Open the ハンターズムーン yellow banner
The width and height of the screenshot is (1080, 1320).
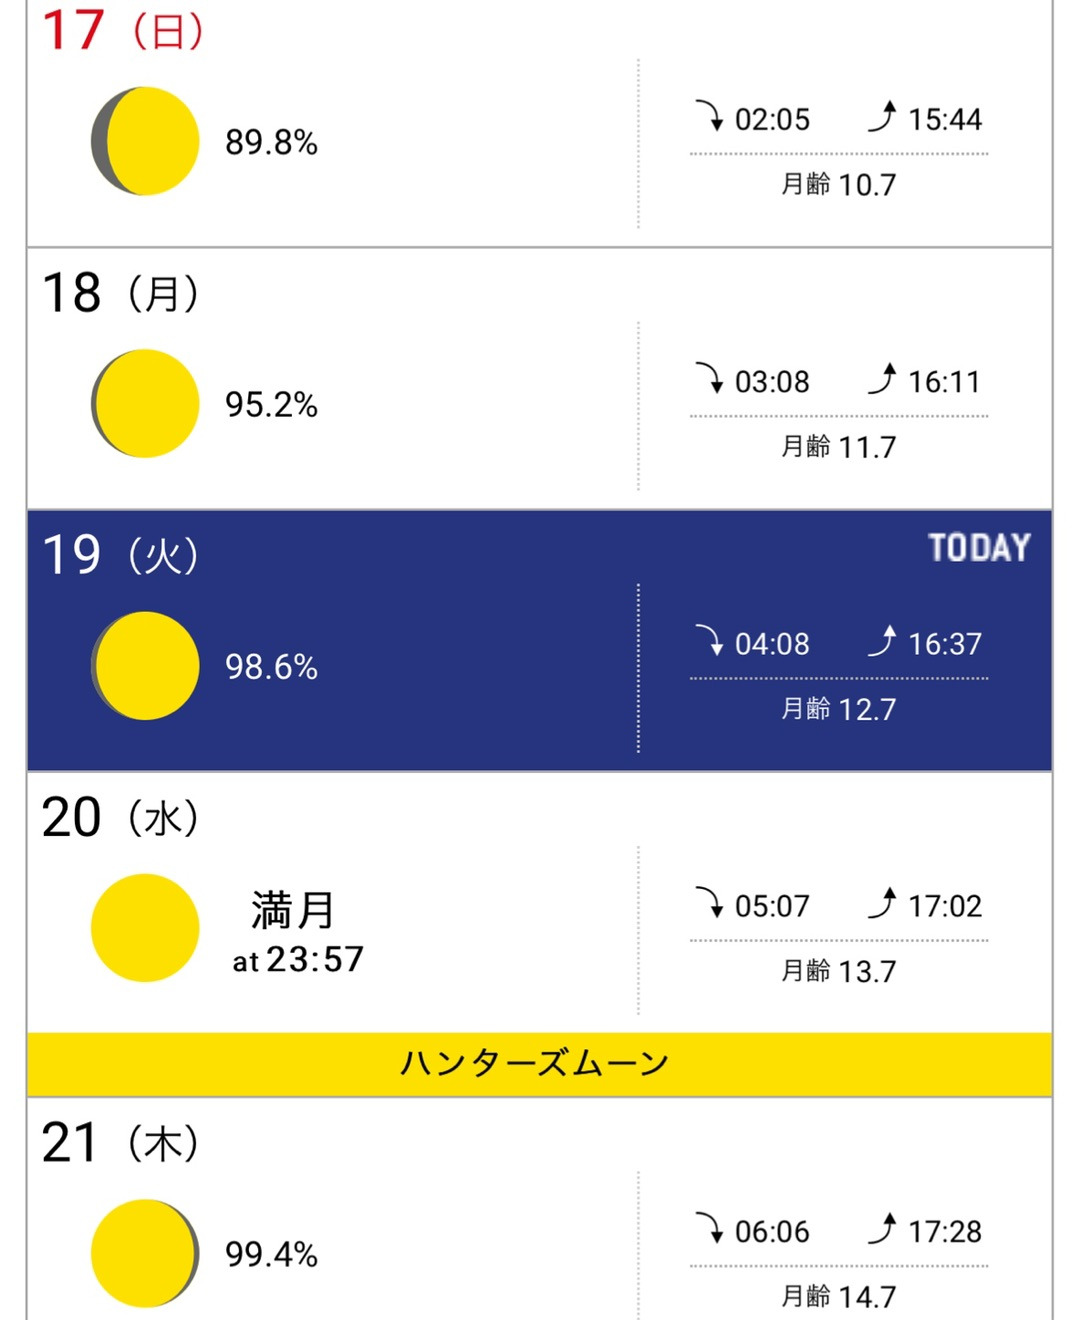tap(539, 1064)
